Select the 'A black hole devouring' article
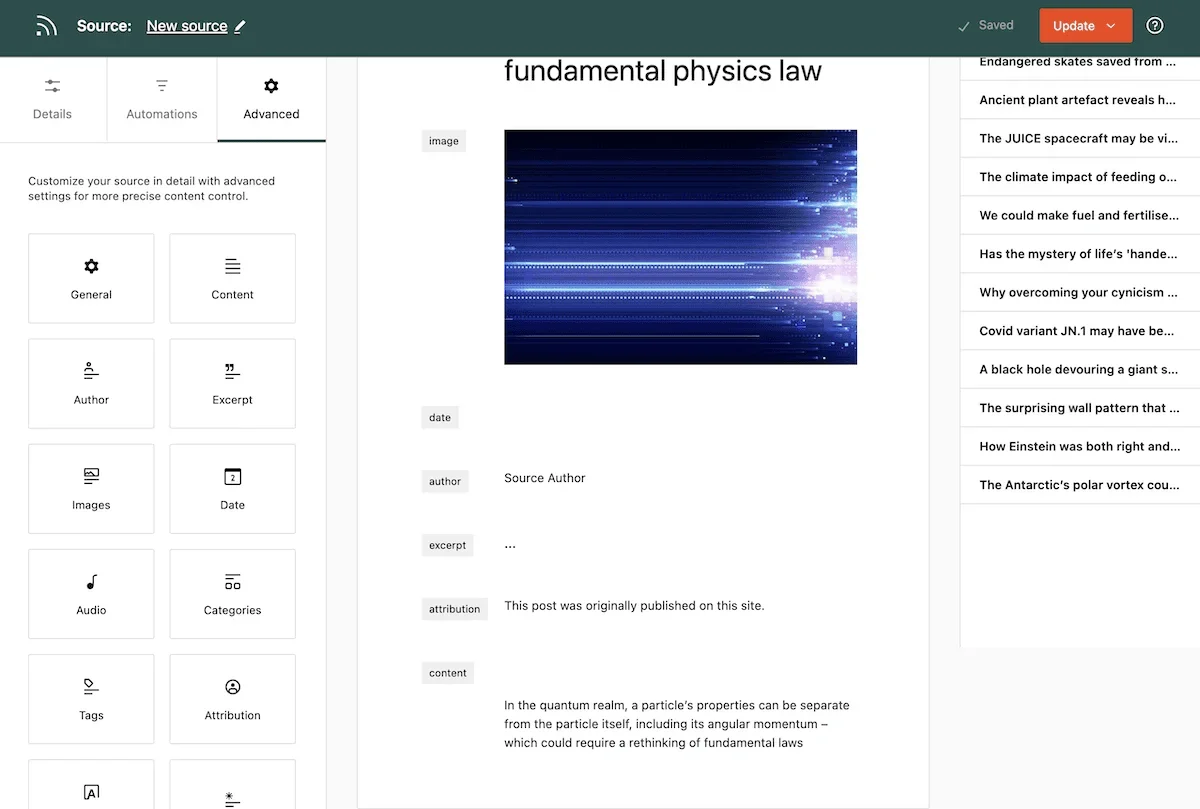 click(1080, 369)
